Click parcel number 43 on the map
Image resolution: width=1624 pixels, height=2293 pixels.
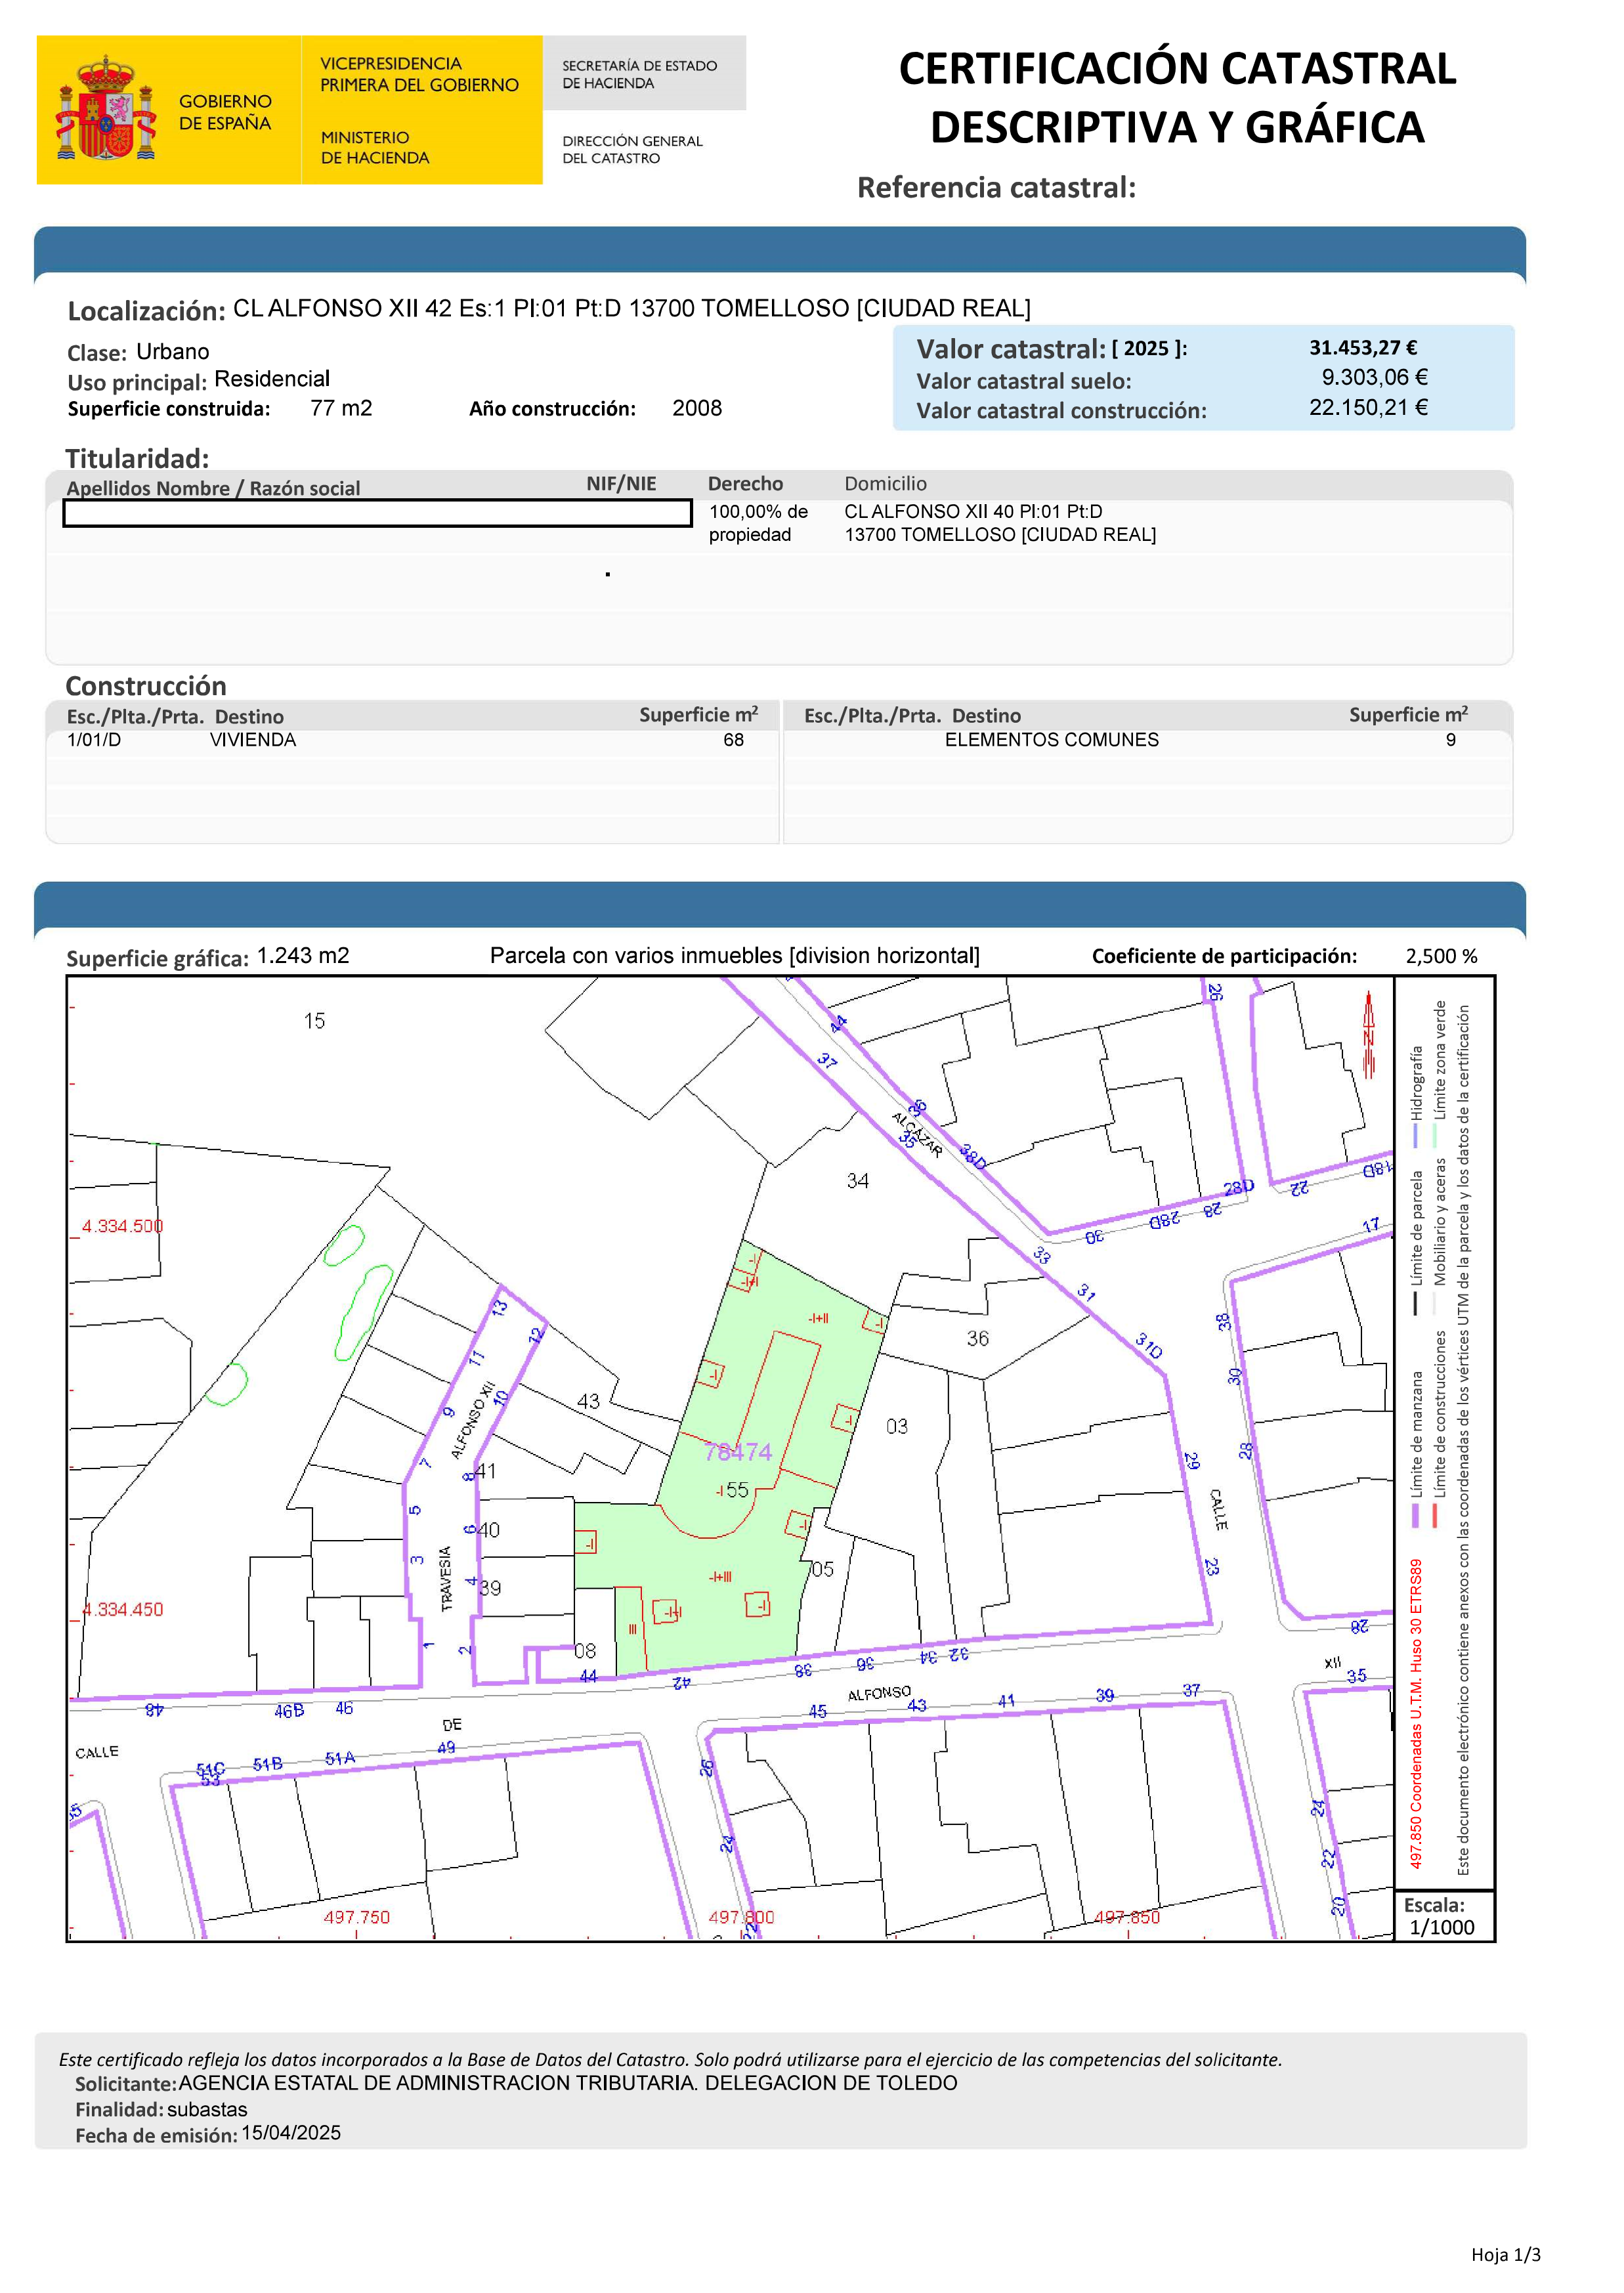coord(588,1402)
